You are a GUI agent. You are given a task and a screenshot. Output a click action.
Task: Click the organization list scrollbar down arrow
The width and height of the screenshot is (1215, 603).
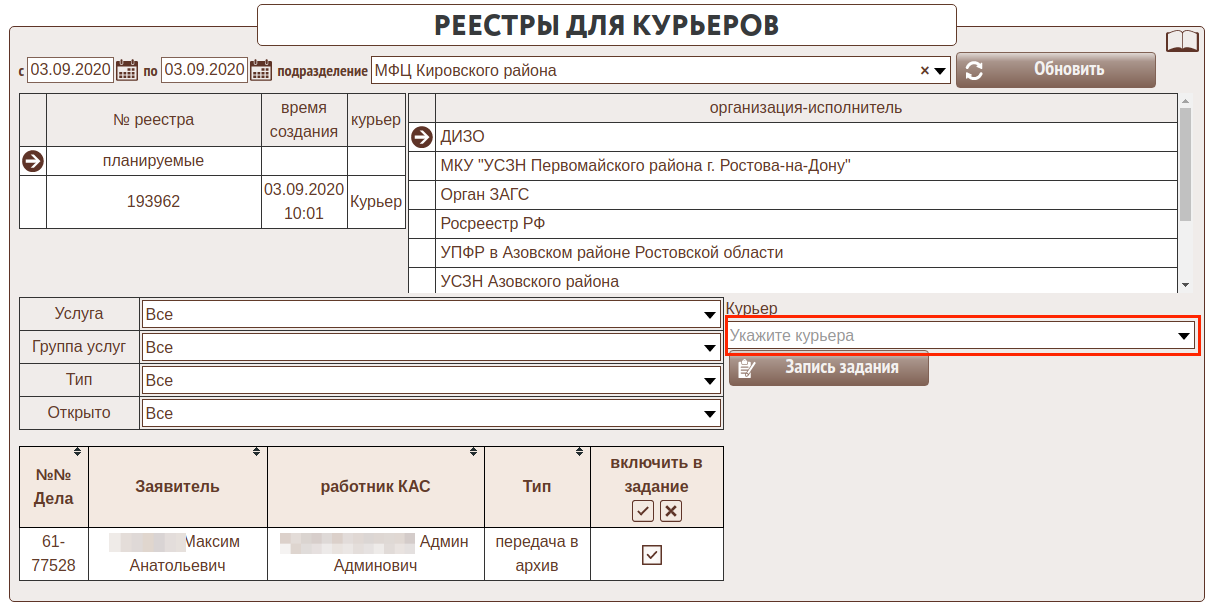pyautogui.click(x=1186, y=286)
